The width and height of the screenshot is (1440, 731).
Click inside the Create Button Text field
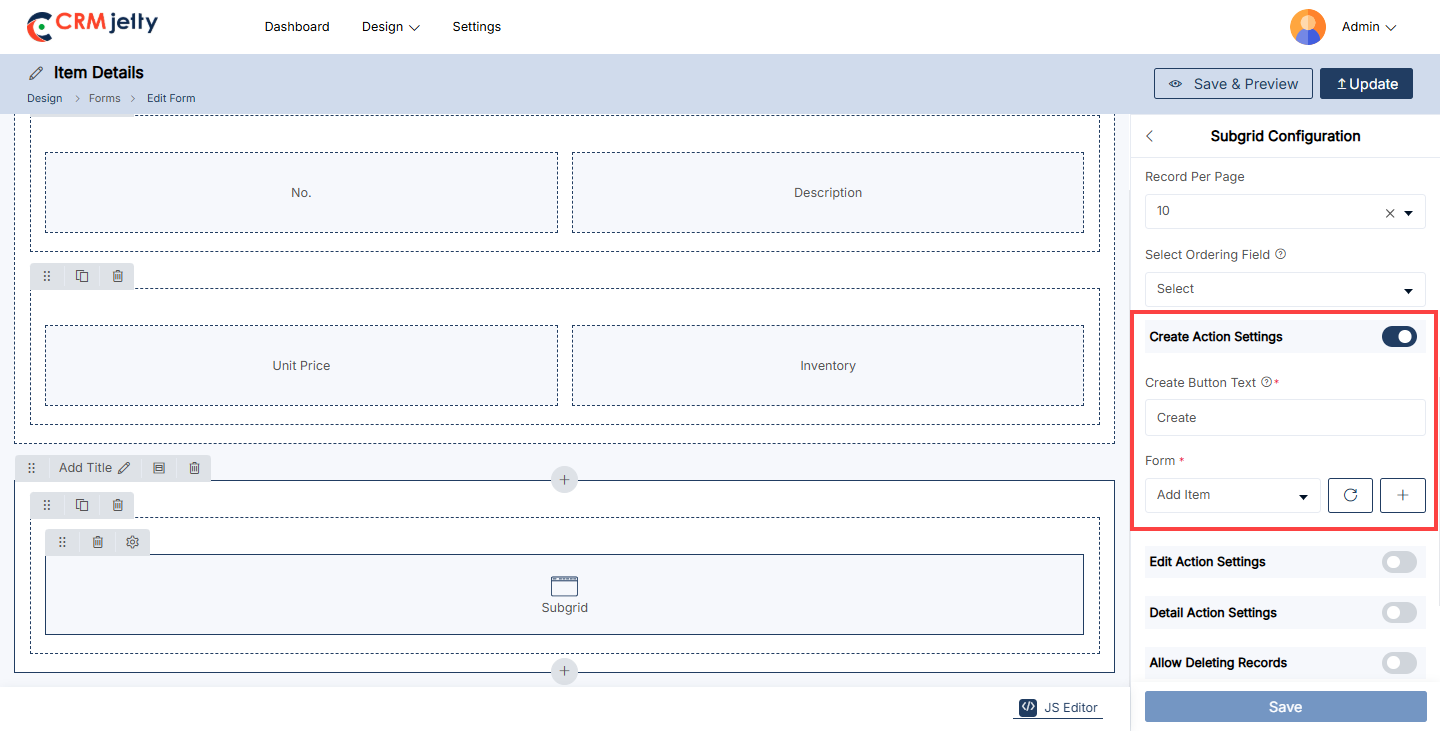pyautogui.click(x=1285, y=418)
